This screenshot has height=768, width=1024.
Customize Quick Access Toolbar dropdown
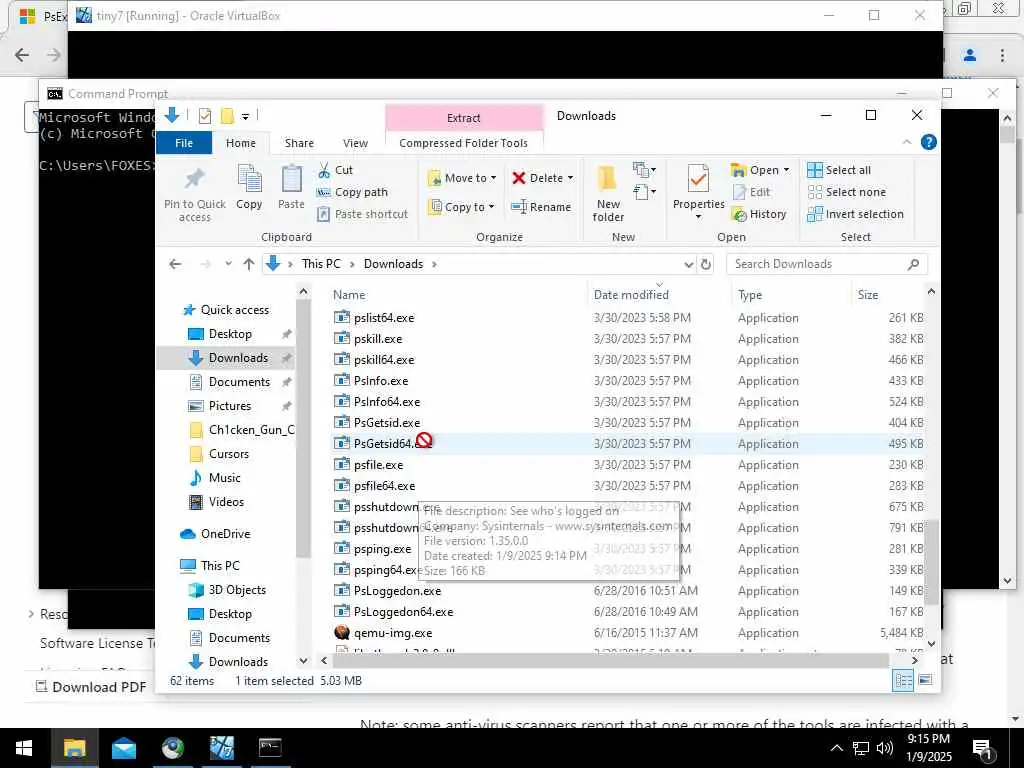click(246, 116)
